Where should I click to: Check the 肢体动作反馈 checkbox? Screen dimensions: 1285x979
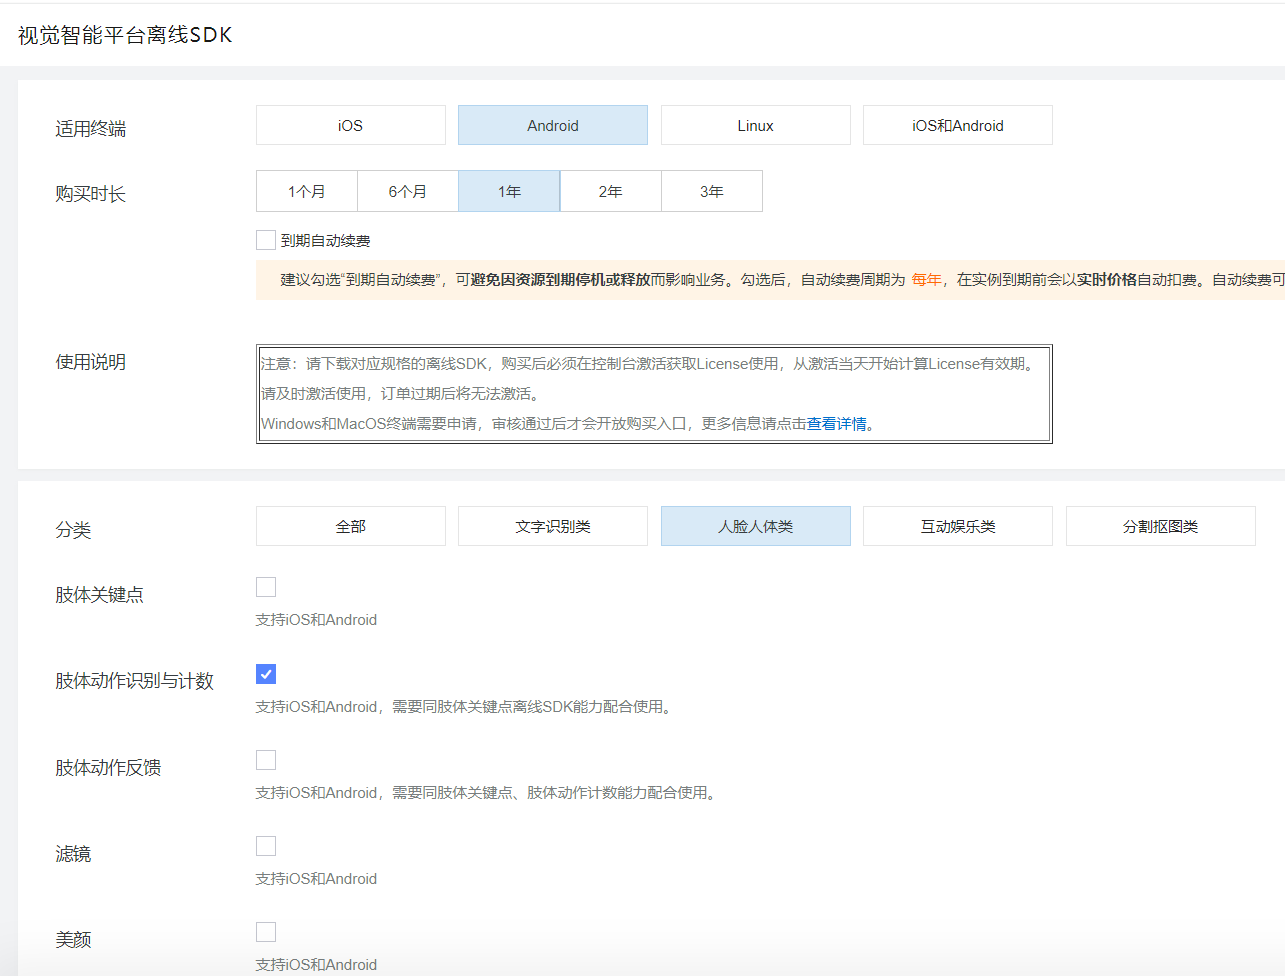click(266, 760)
